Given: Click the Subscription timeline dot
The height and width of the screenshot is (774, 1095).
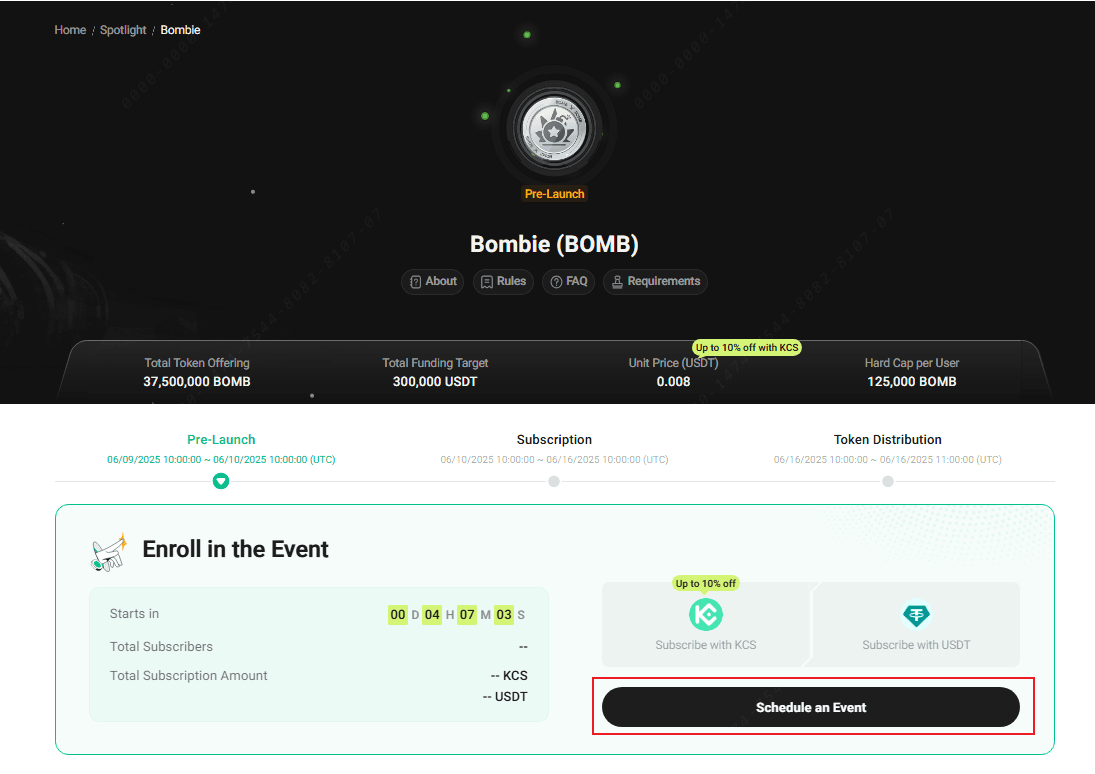Looking at the screenshot, I should click(x=554, y=481).
